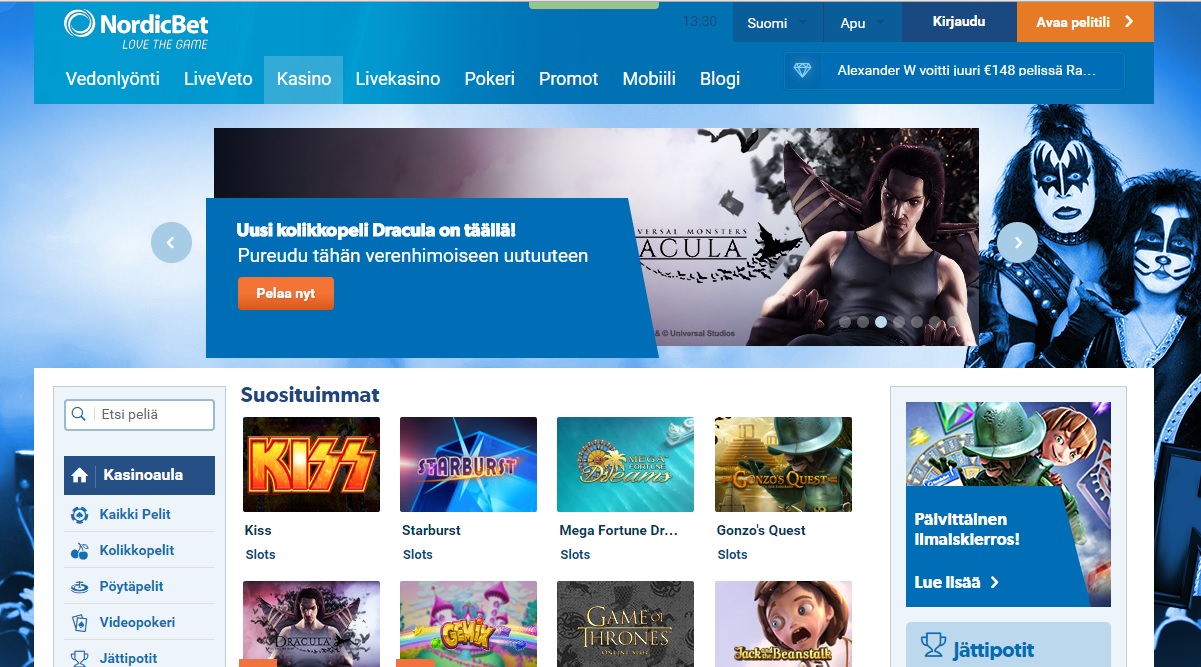
Task: Open the Starburst game thumbnail
Action: click(x=468, y=464)
